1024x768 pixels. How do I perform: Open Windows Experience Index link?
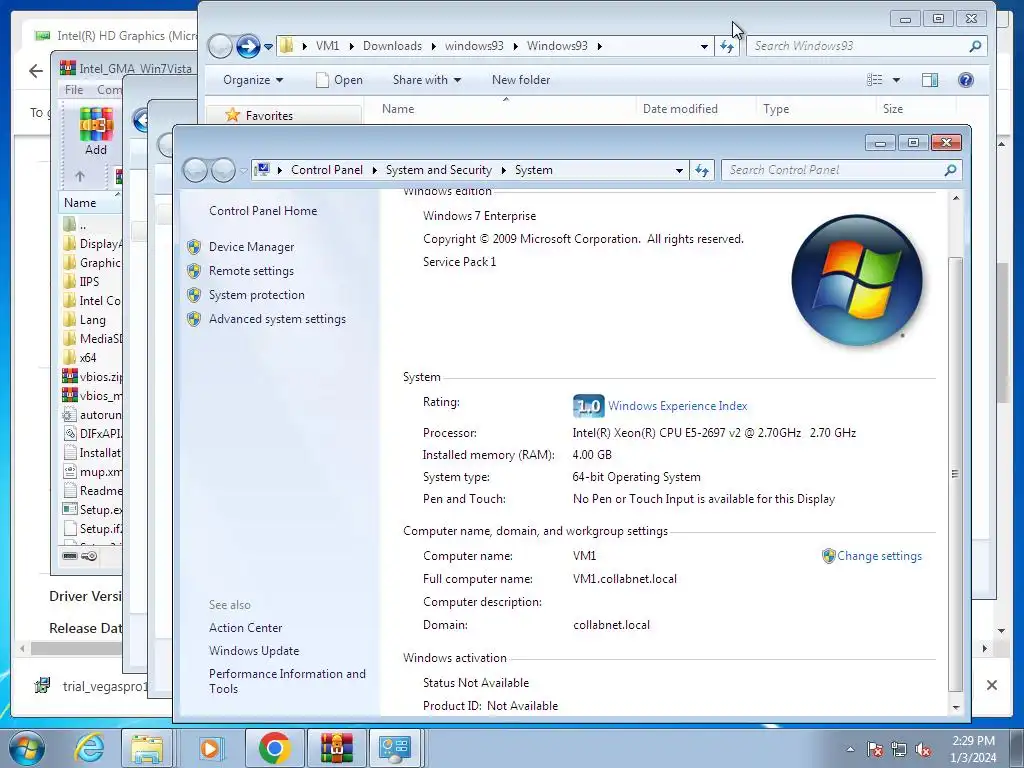pyautogui.click(x=677, y=406)
